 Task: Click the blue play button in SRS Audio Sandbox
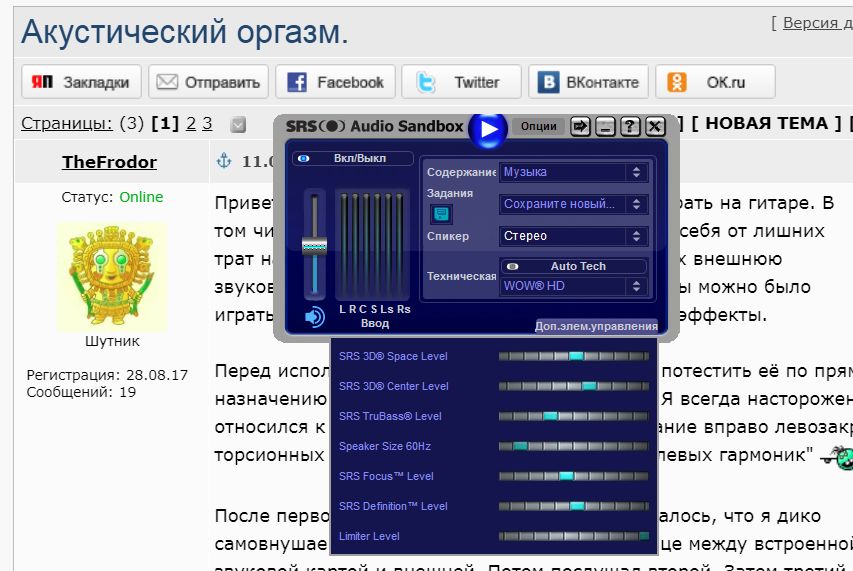tap(488, 128)
